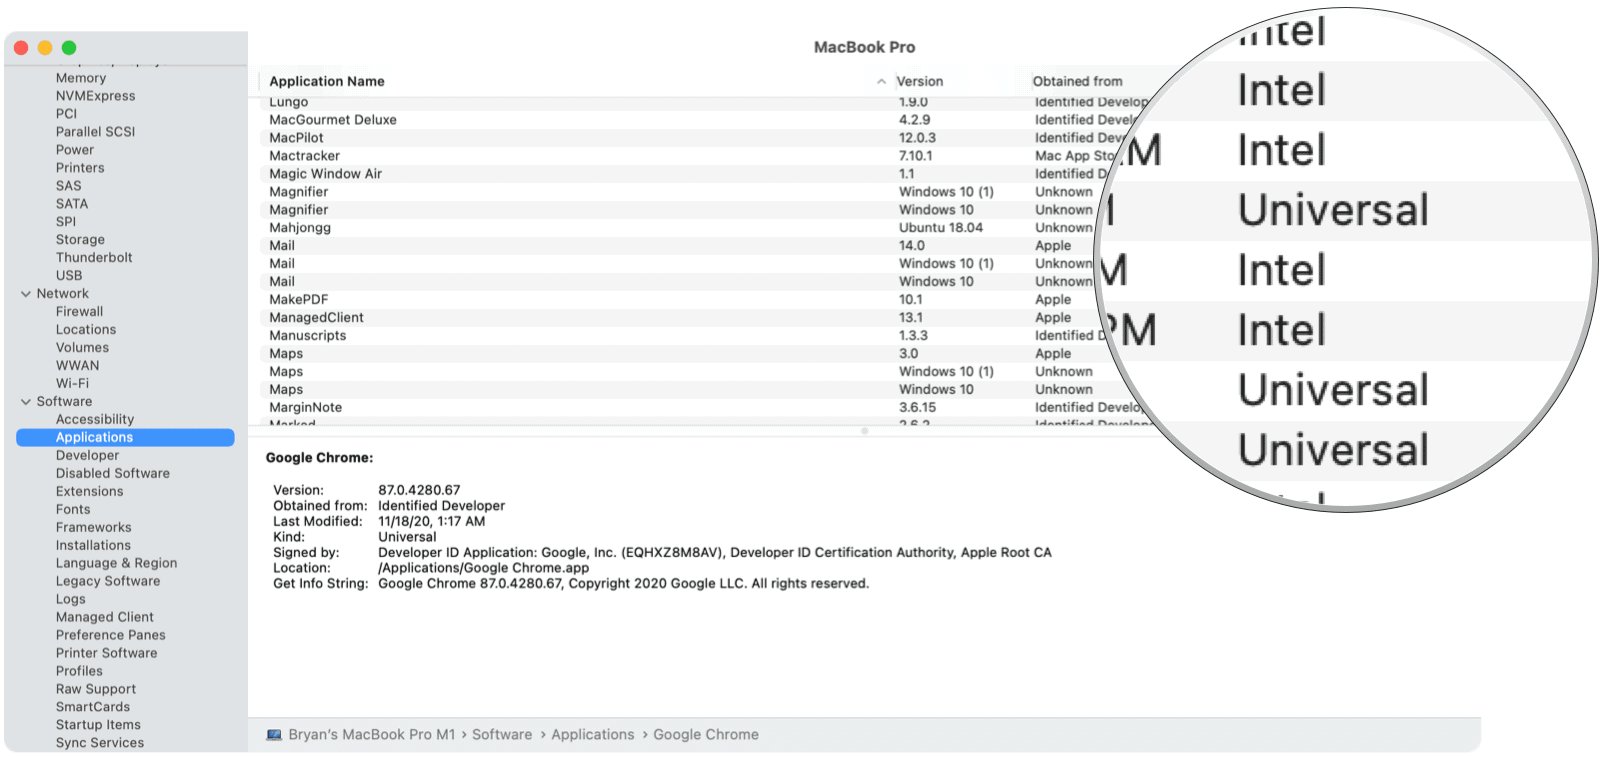Select Legacy Software in sidebar
The image size is (1606, 758).
(108, 582)
